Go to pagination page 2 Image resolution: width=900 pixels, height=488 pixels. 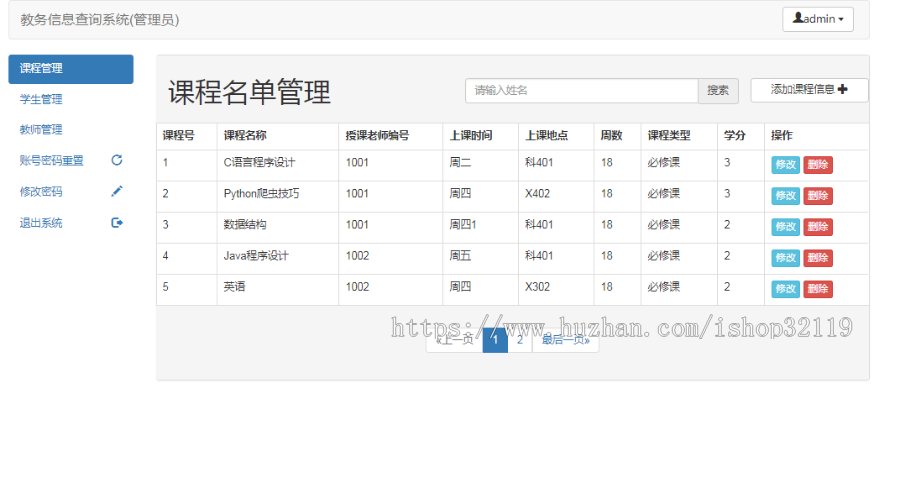[x=519, y=340]
